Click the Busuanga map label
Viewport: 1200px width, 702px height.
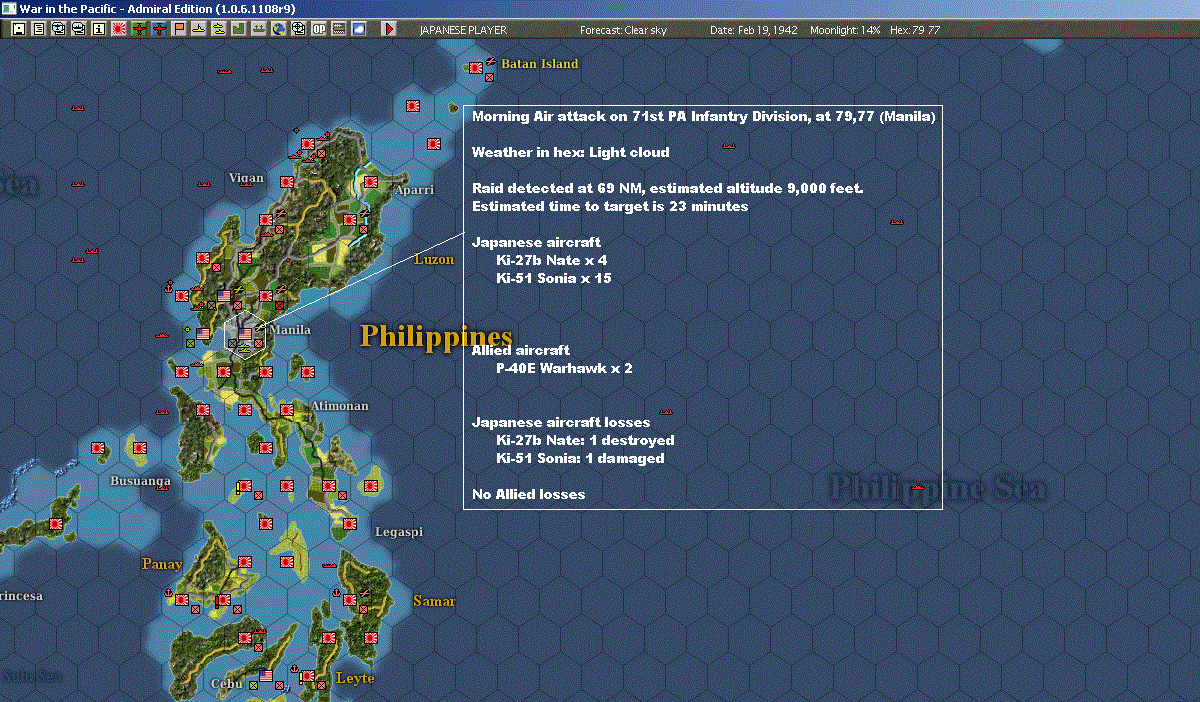140,480
